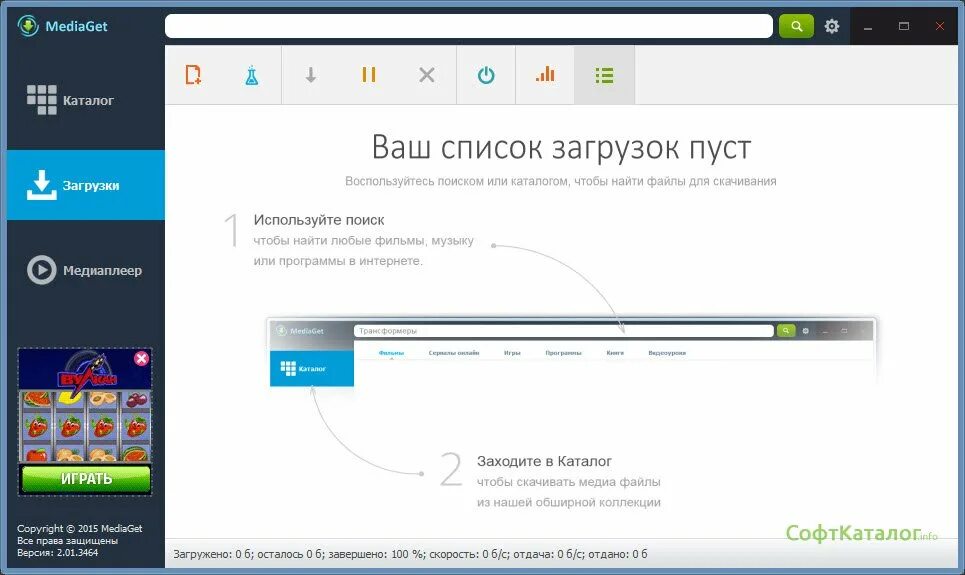Open the flask test icon in toolbar
This screenshot has width=965, height=575.
(x=252, y=75)
